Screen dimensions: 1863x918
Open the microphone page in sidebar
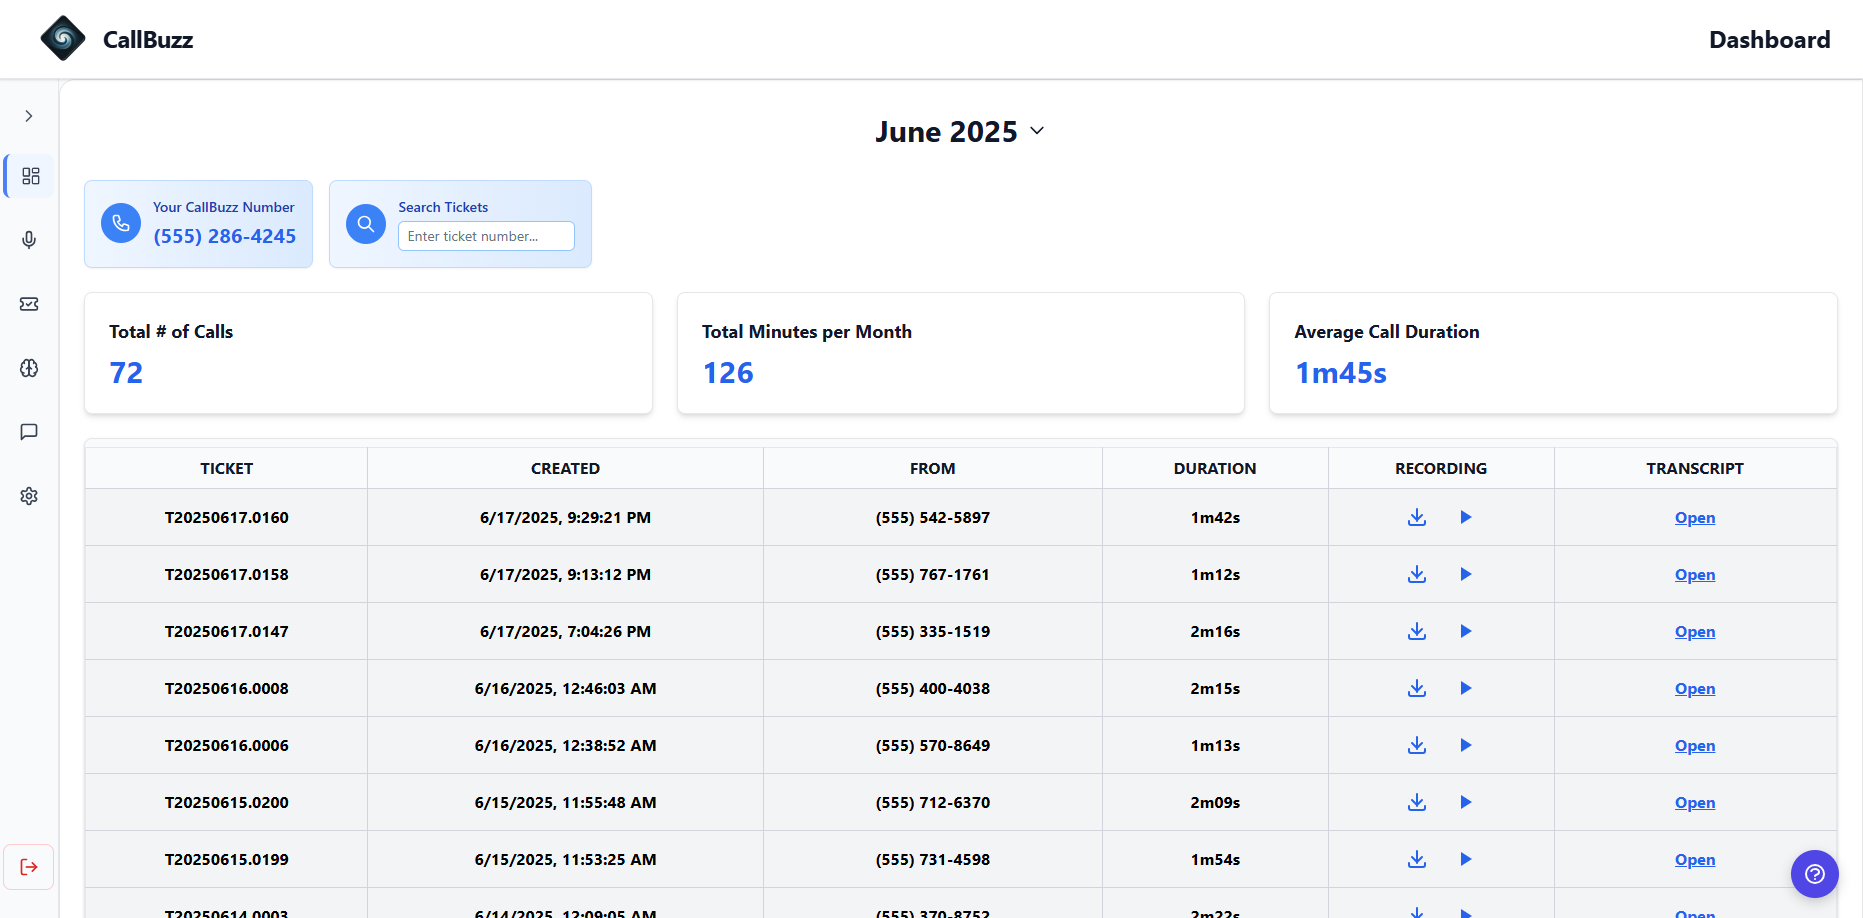coord(29,240)
